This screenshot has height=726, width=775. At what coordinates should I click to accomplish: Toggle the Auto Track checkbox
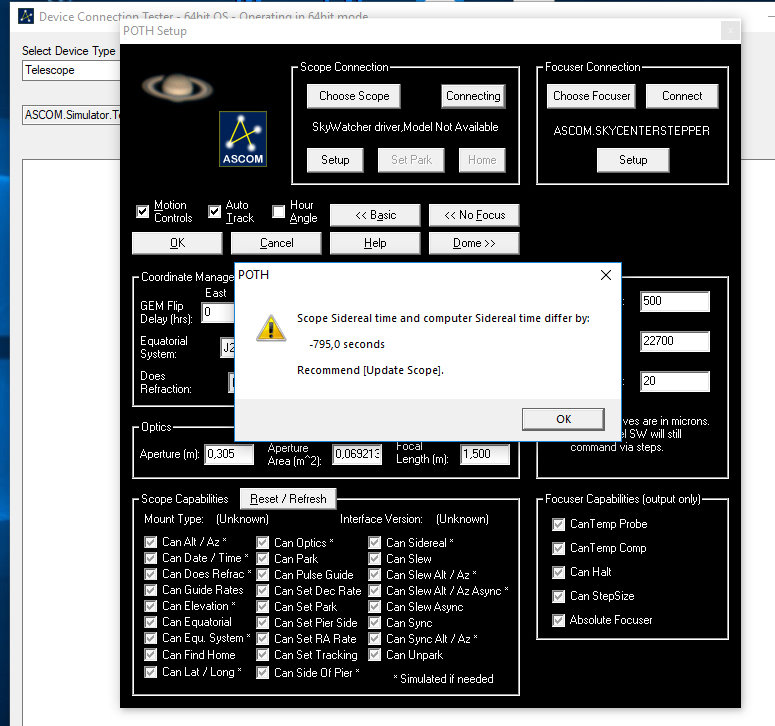pyautogui.click(x=215, y=212)
